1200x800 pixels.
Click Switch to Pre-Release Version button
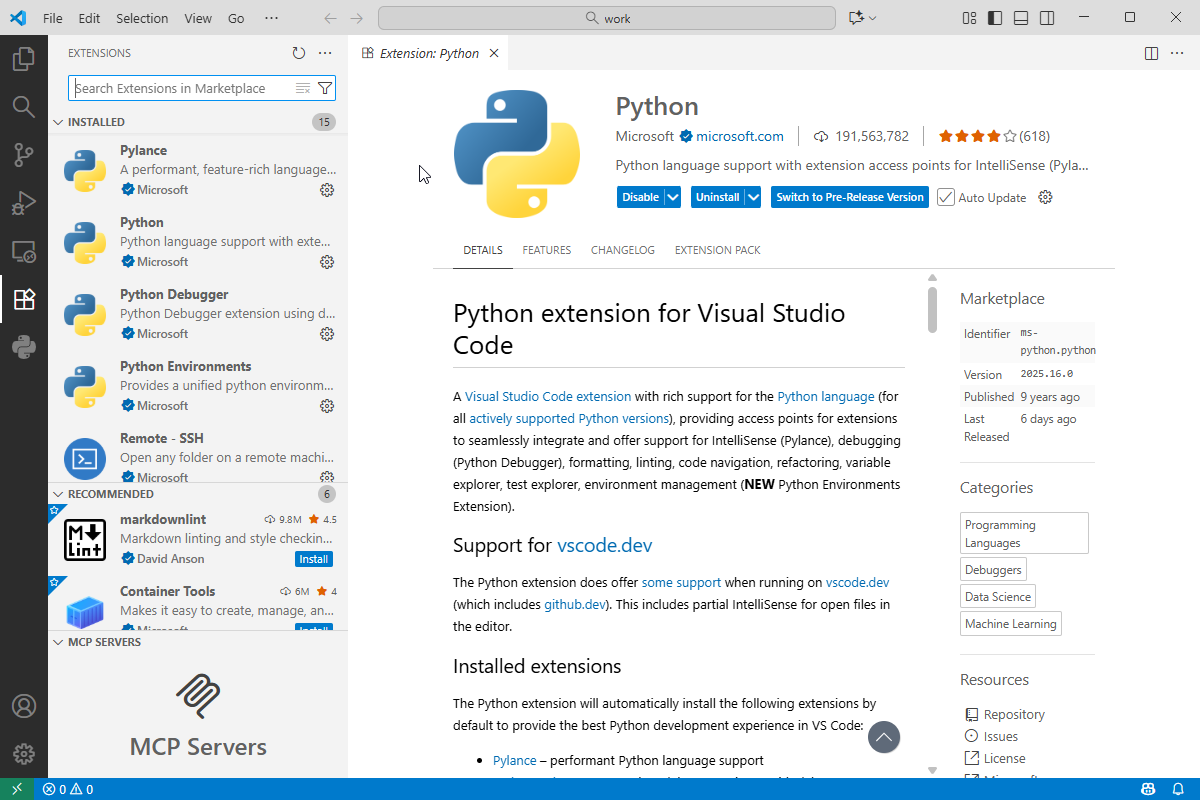point(849,197)
